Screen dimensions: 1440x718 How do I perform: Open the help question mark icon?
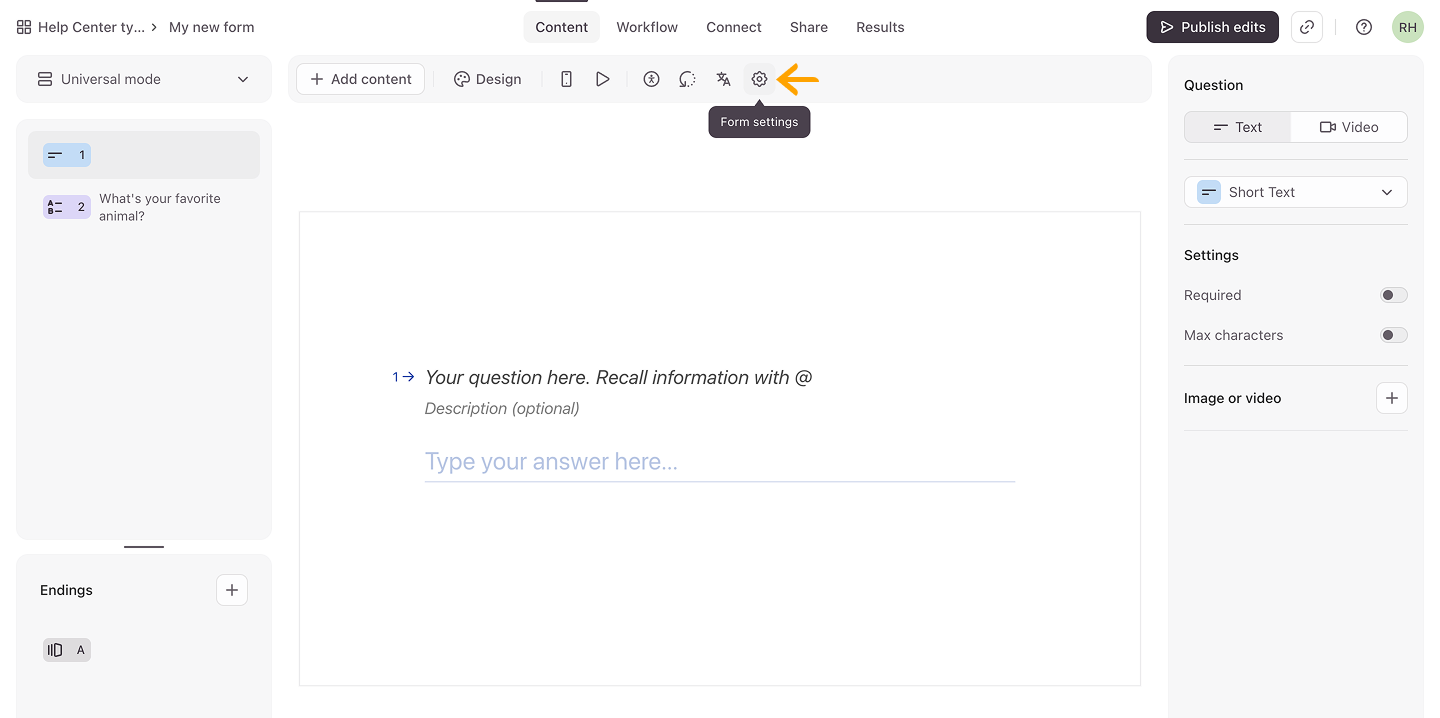pos(1363,27)
